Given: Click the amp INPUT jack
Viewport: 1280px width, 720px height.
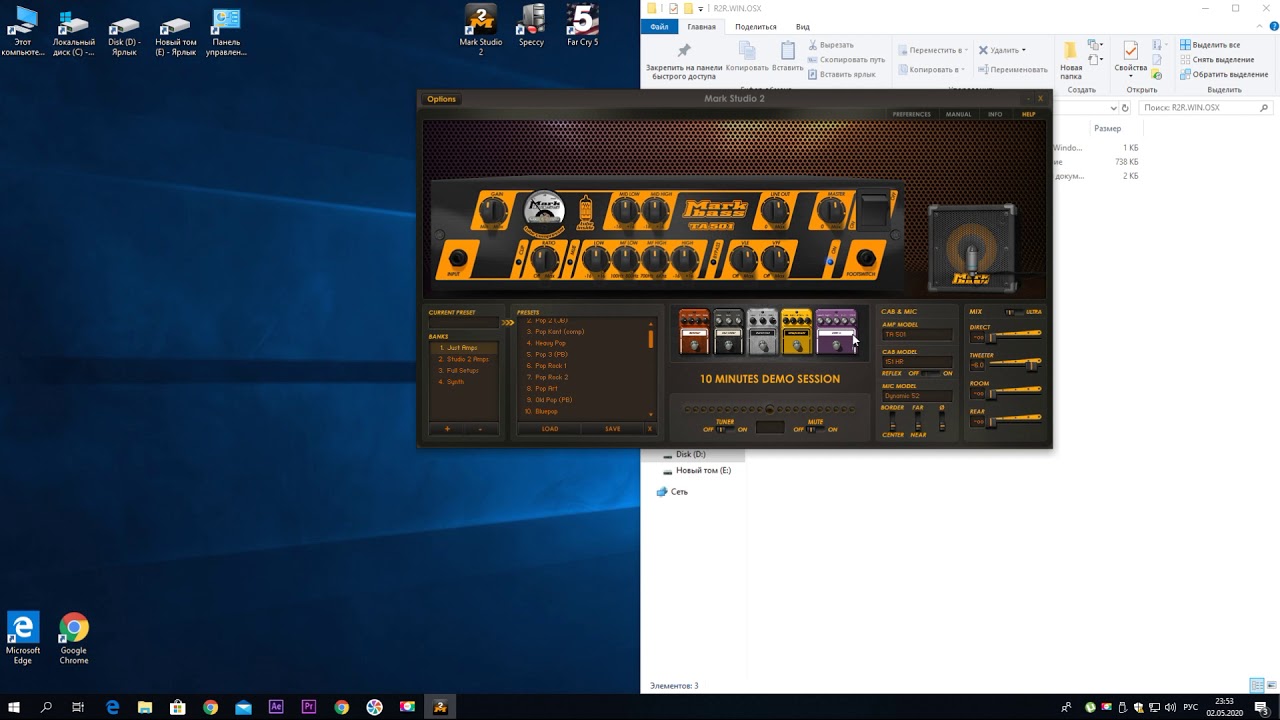Looking at the screenshot, I should (x=457, y=258).
